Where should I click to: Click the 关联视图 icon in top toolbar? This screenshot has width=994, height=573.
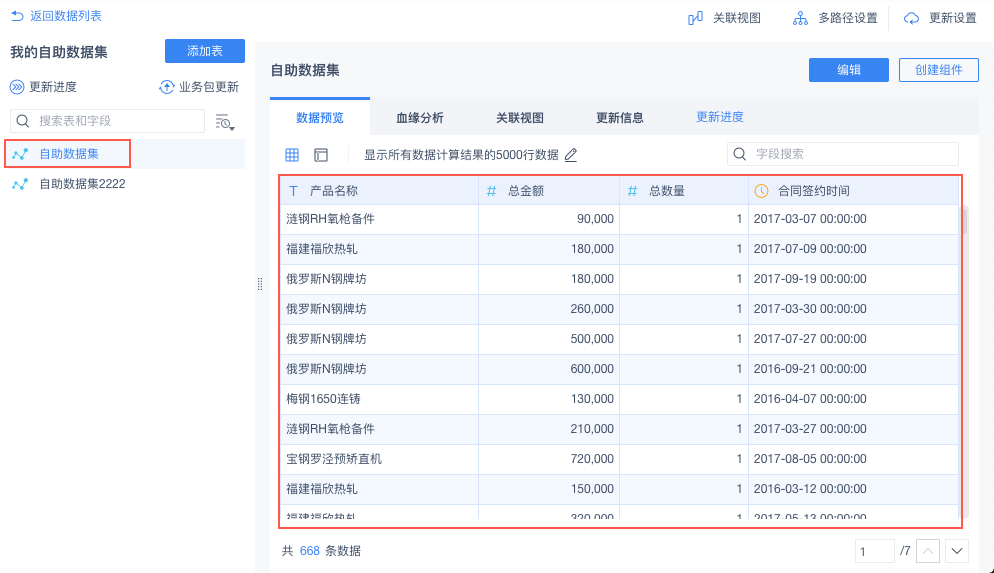[x=695, y=18]
